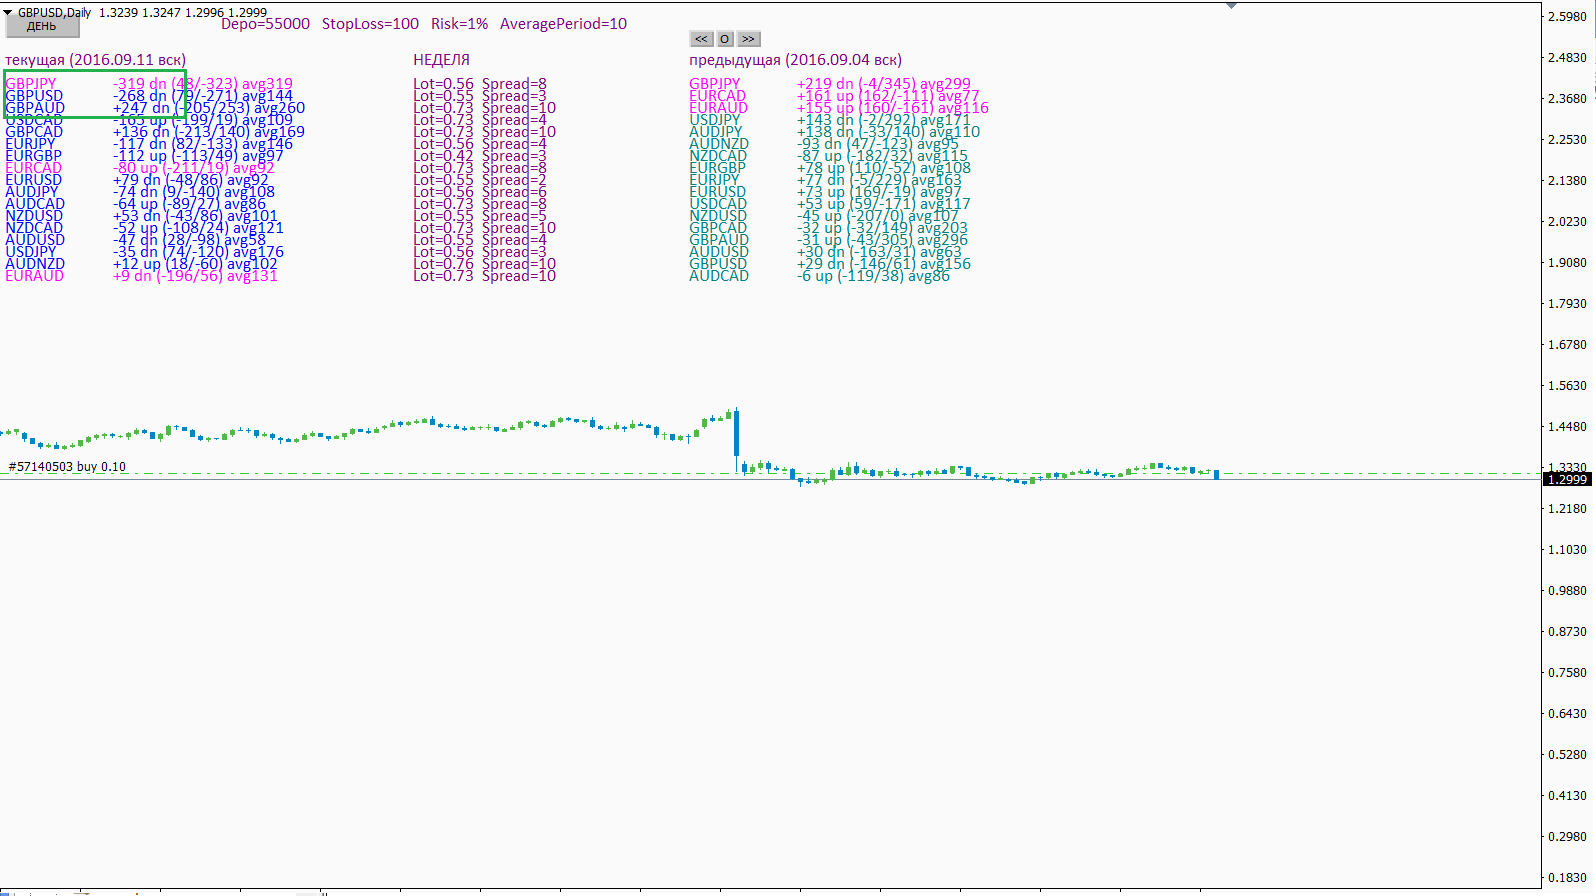The width and height of the screenshot is (1596, 896).
Task: Select EURCAD in the текущая list
Action: pyautogui.click(x=33, y=168)
